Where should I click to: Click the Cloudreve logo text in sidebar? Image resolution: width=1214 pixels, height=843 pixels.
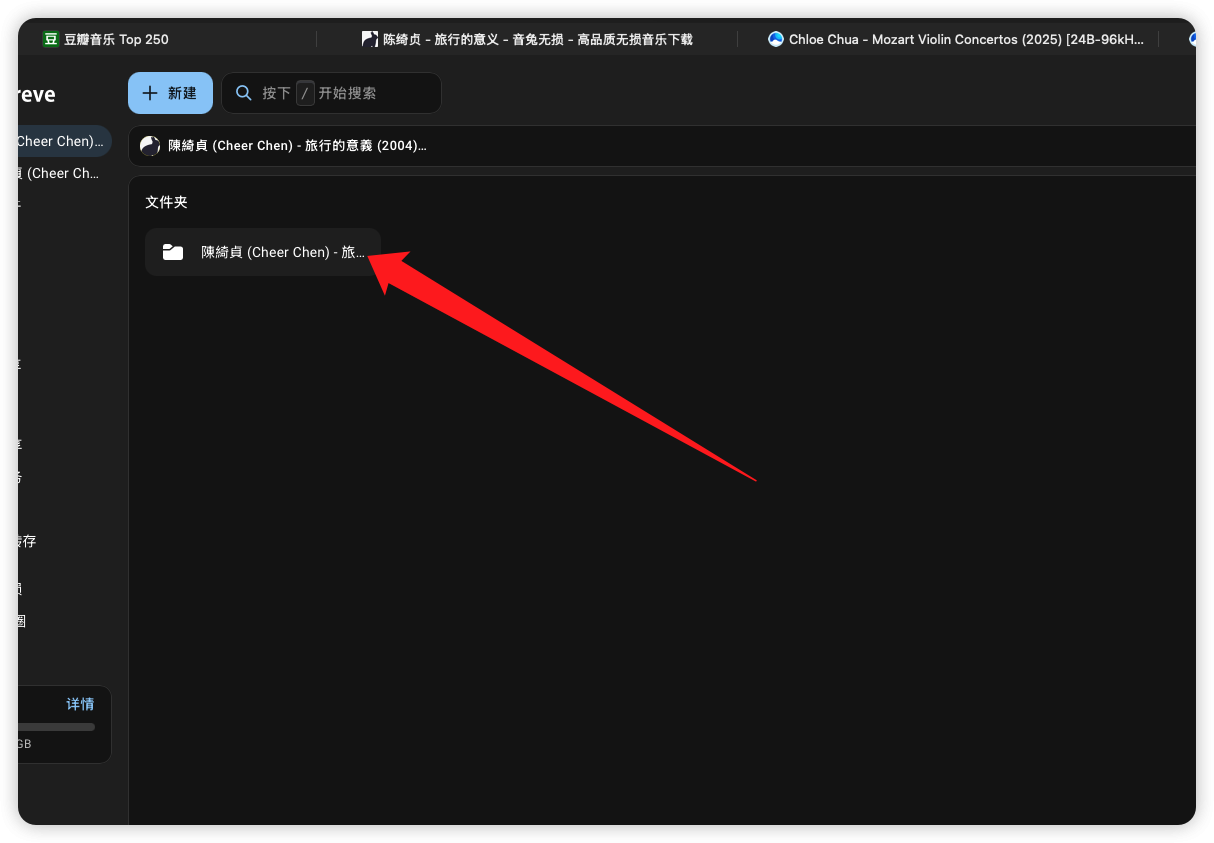(x=37, y=95)
